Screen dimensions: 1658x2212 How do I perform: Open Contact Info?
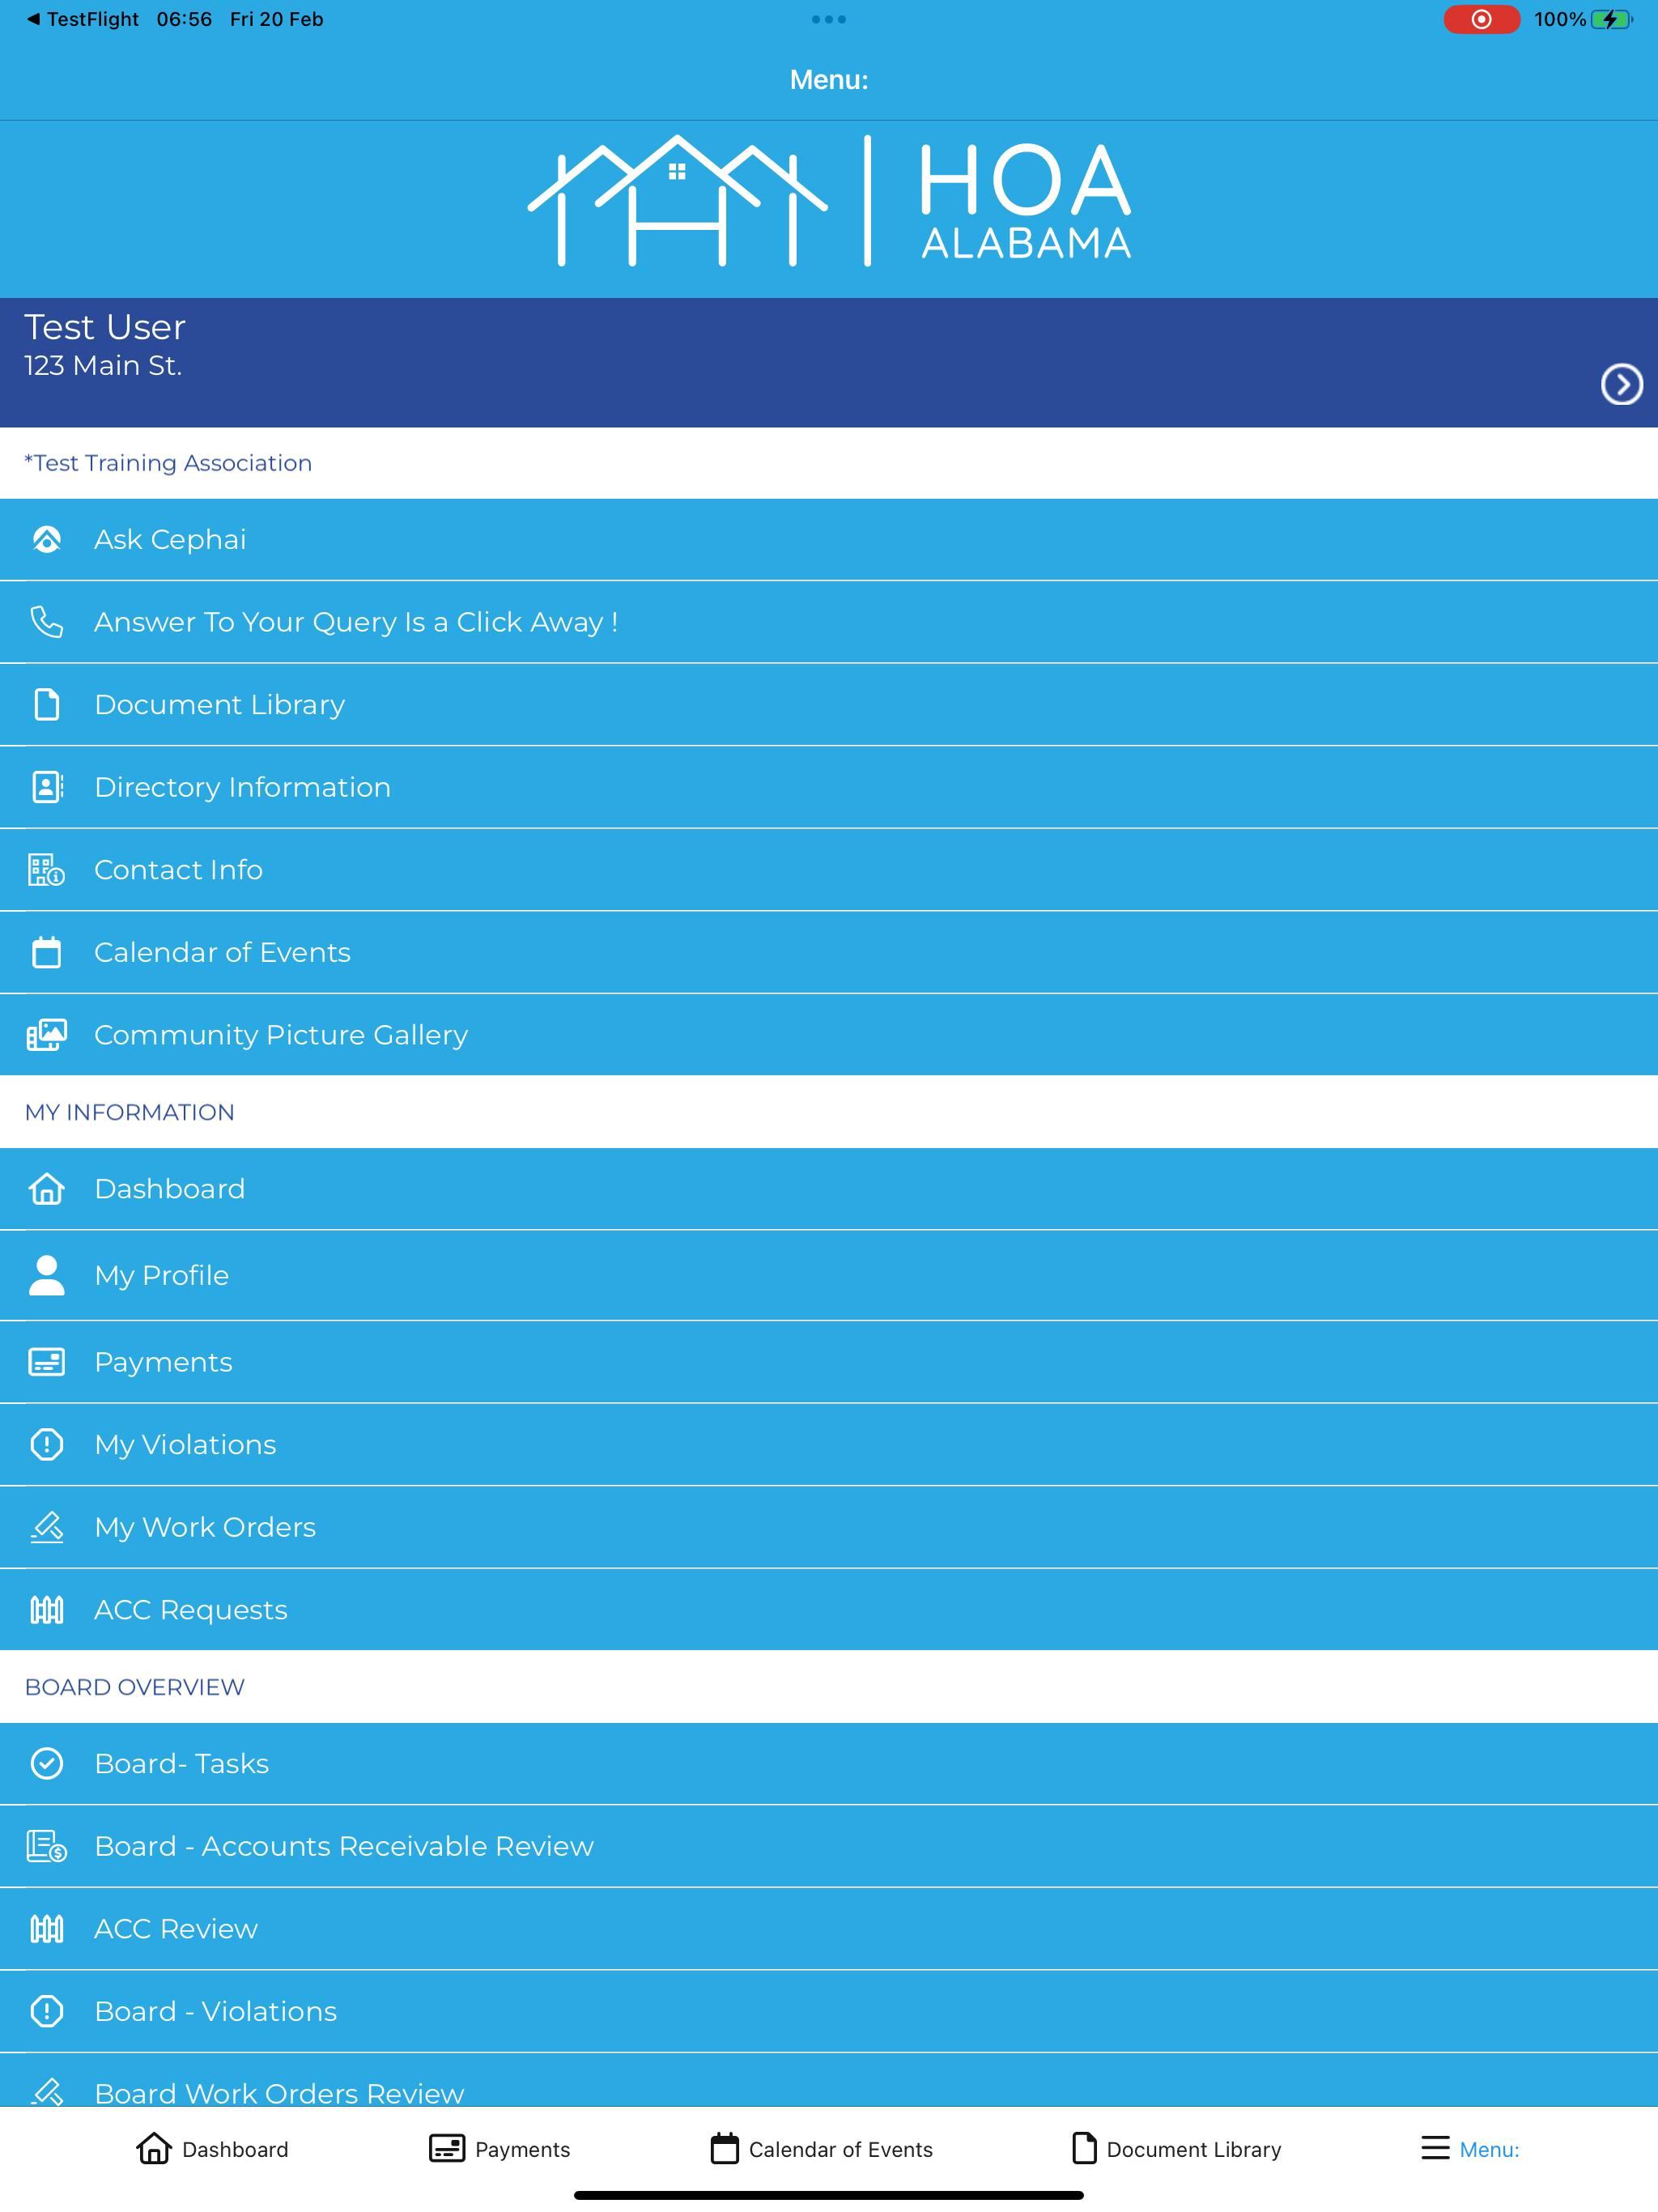click(x=829, y=870)
